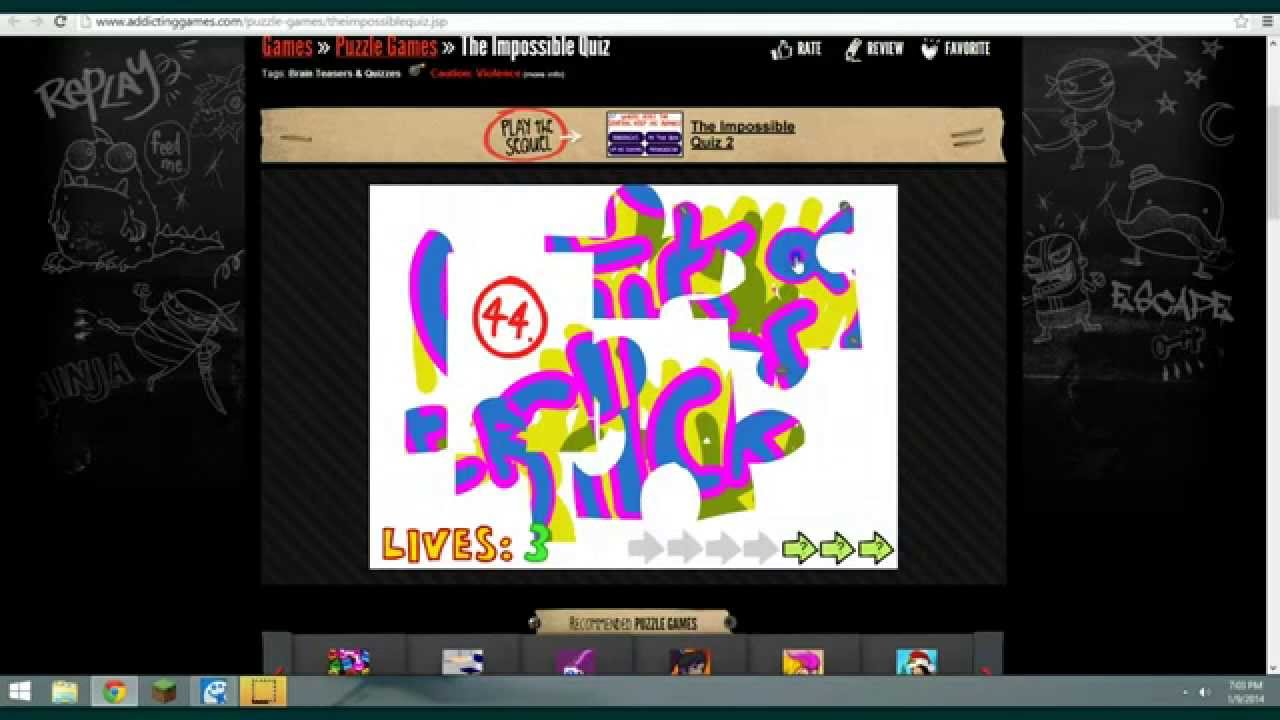Click the question 44 number circle
The image size is (1280, 720).
510,318
